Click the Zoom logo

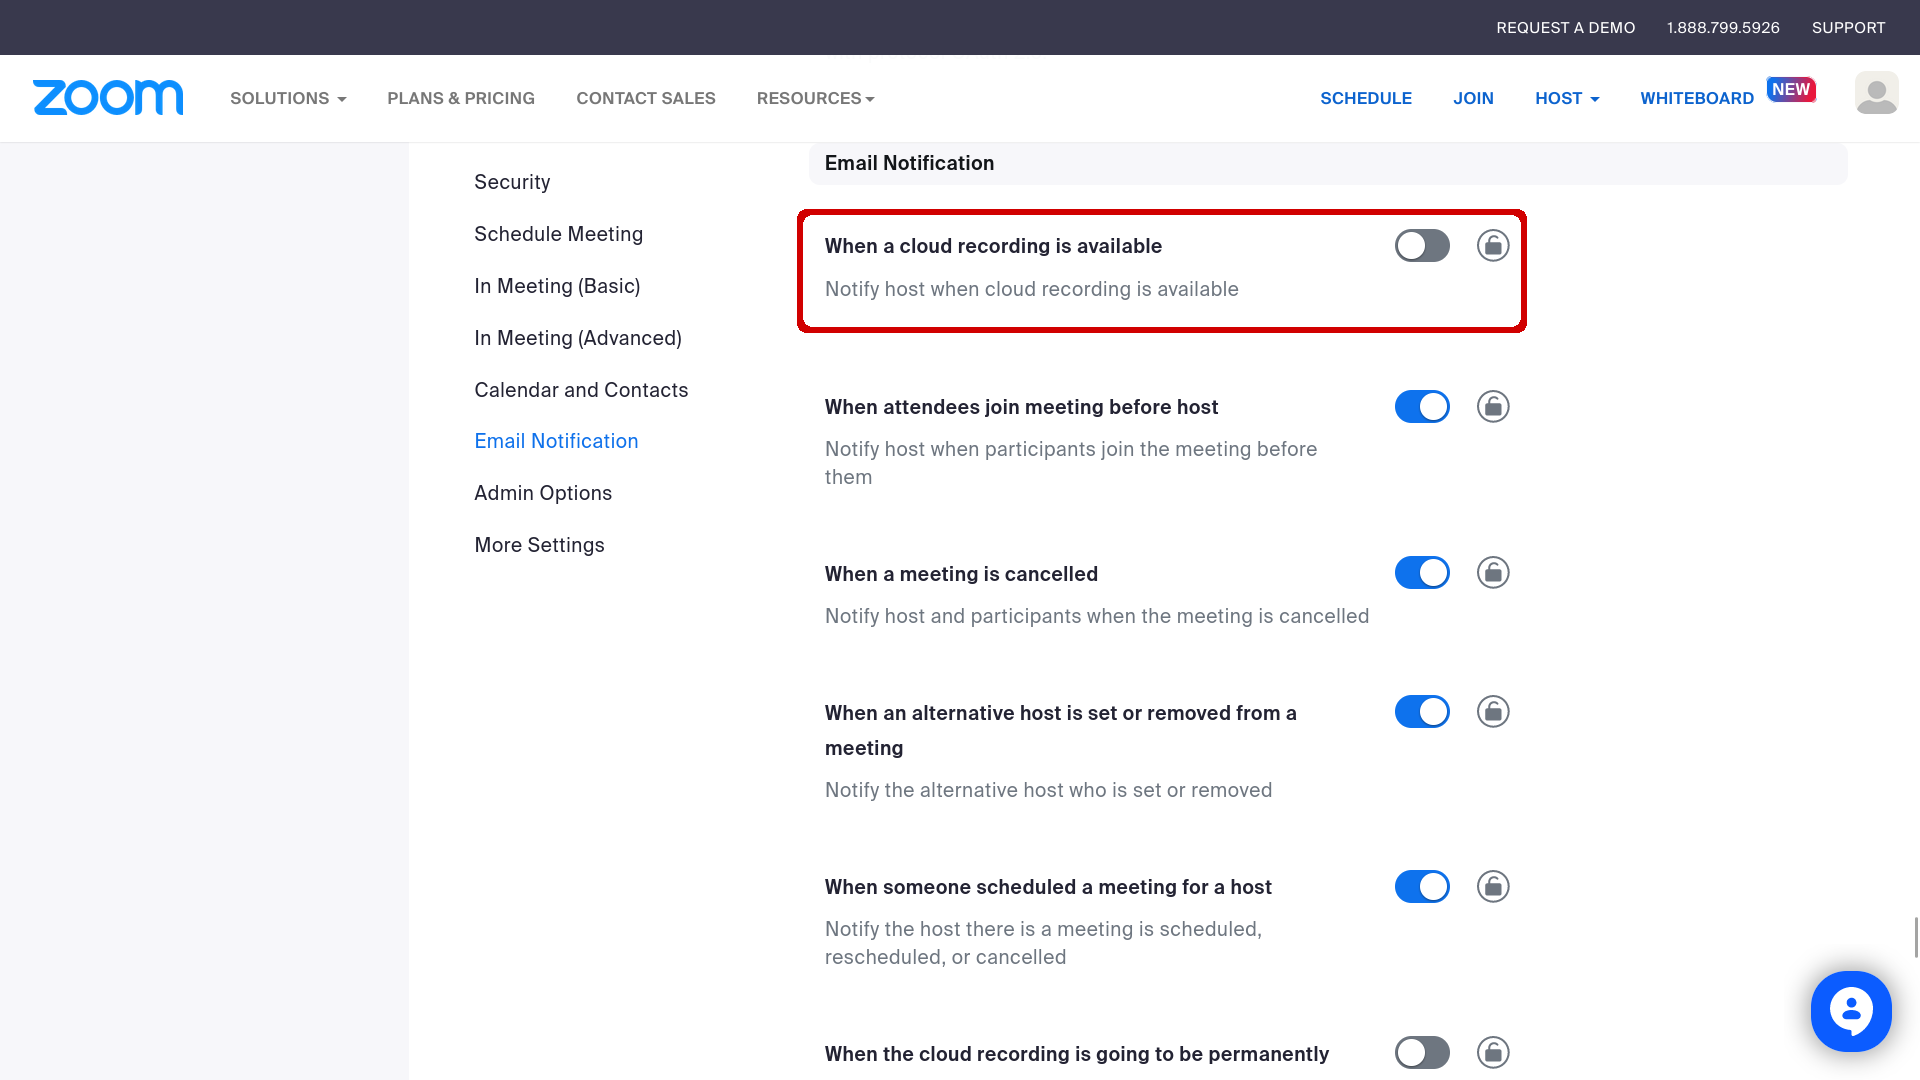point(108,98)
